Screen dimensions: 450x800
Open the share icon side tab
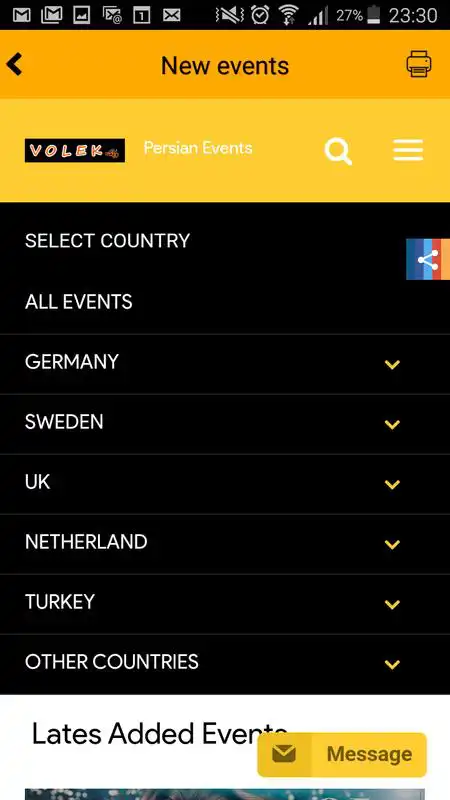coord(428,259)
